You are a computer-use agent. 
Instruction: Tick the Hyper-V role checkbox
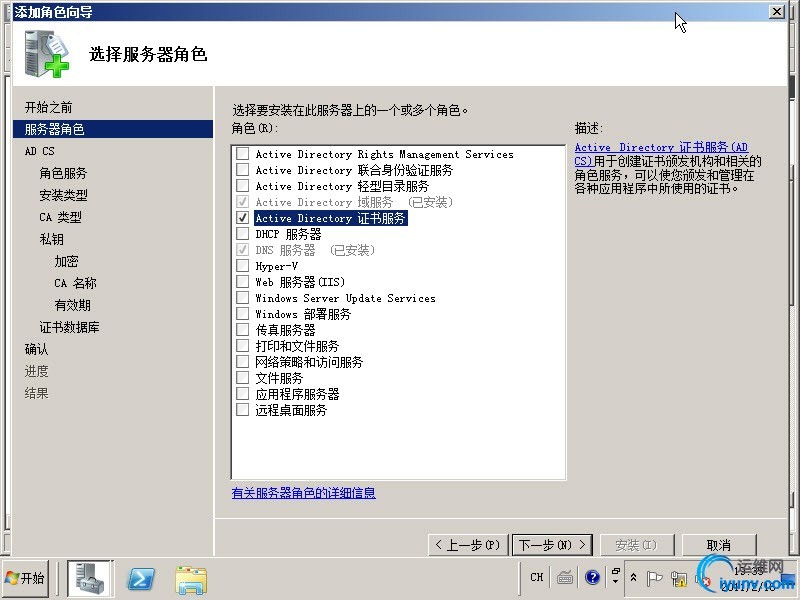243,265
